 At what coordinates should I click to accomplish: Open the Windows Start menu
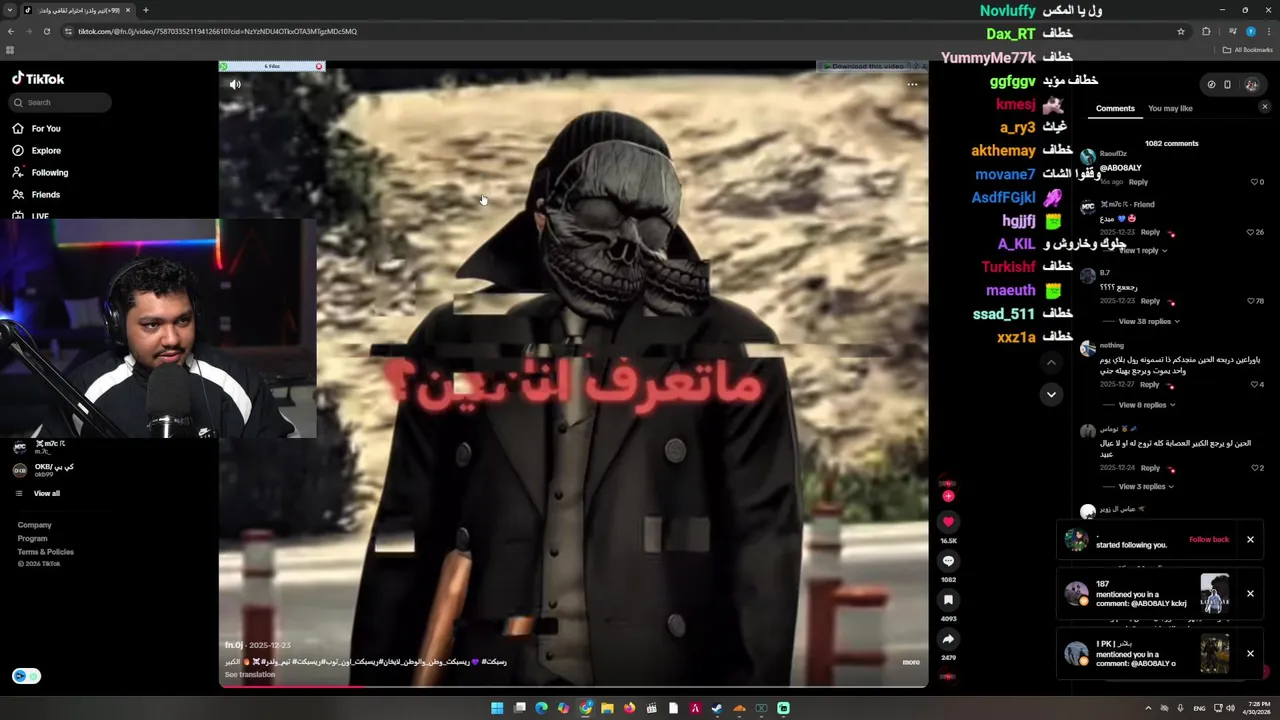coord(497,708)
